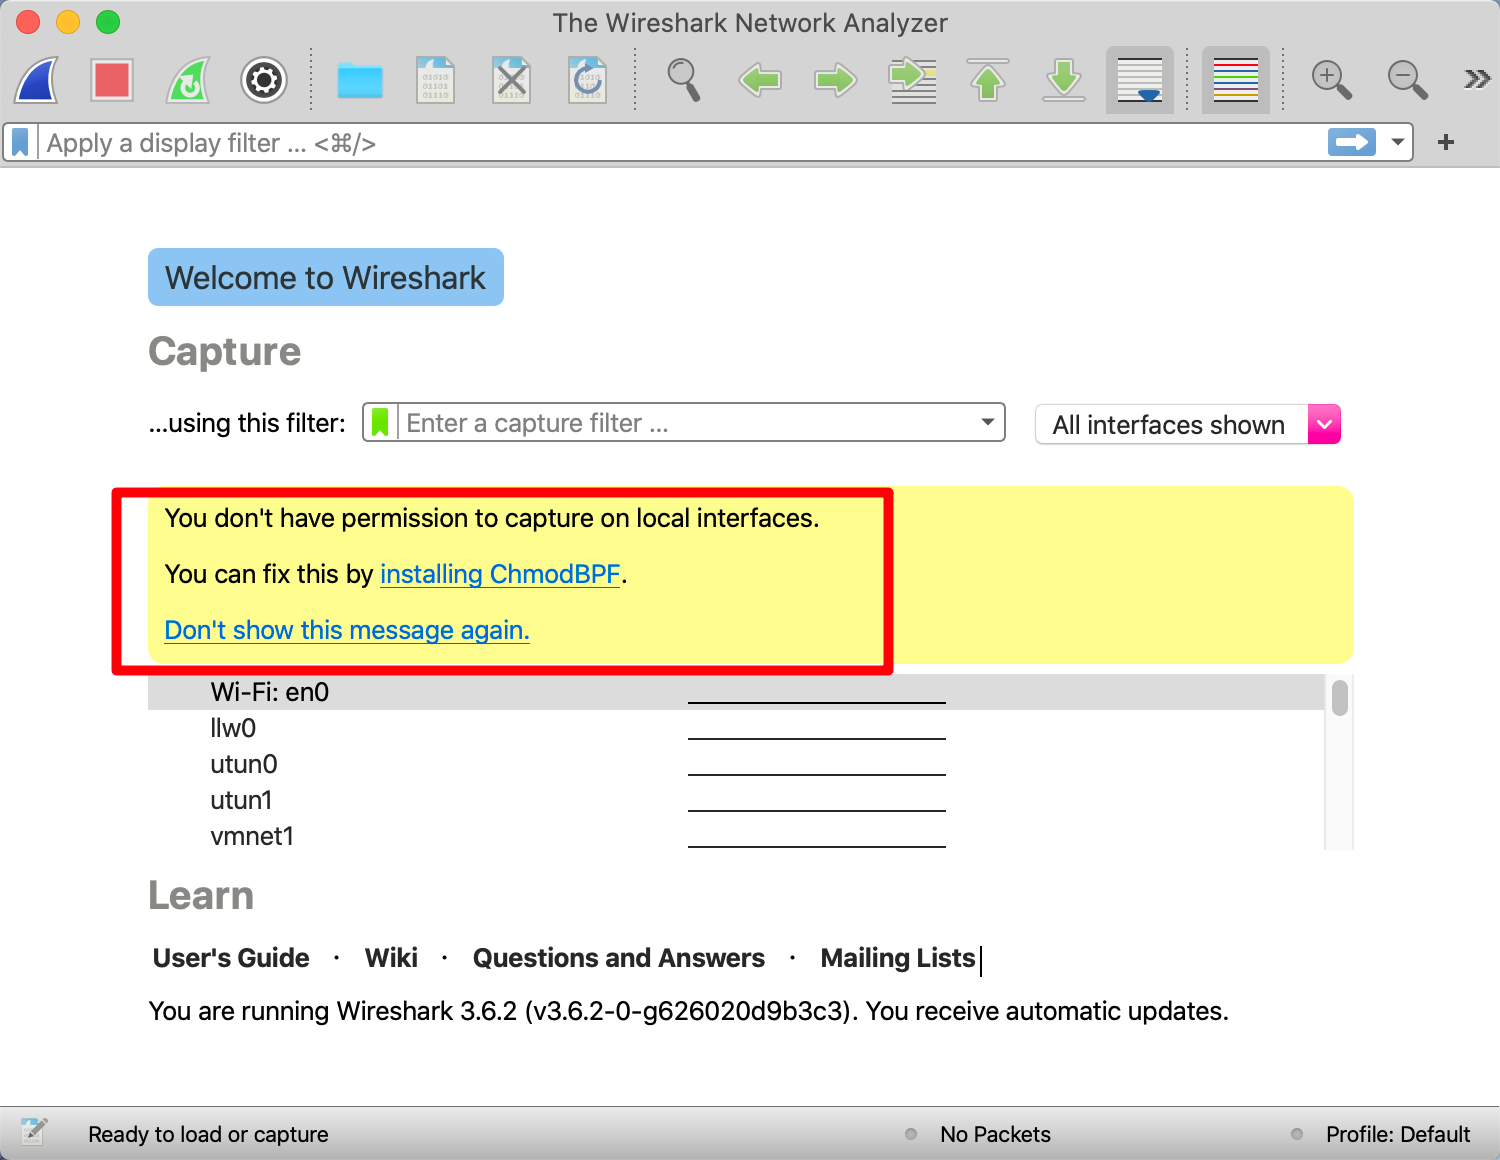The height and width of the screenshot is (1160, 1500).
Task: Select the vmnet1 interface
Action: pyautogui.click(x=736, y=836)
